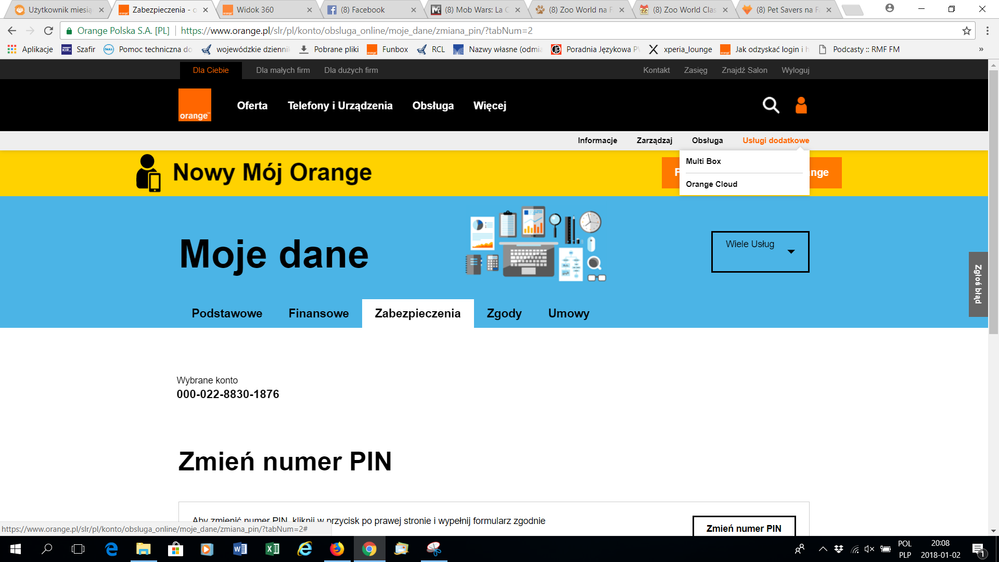999x562 pixels.
Task: Switch to the Podstawowe tab
Action: (x=227, y=313)
